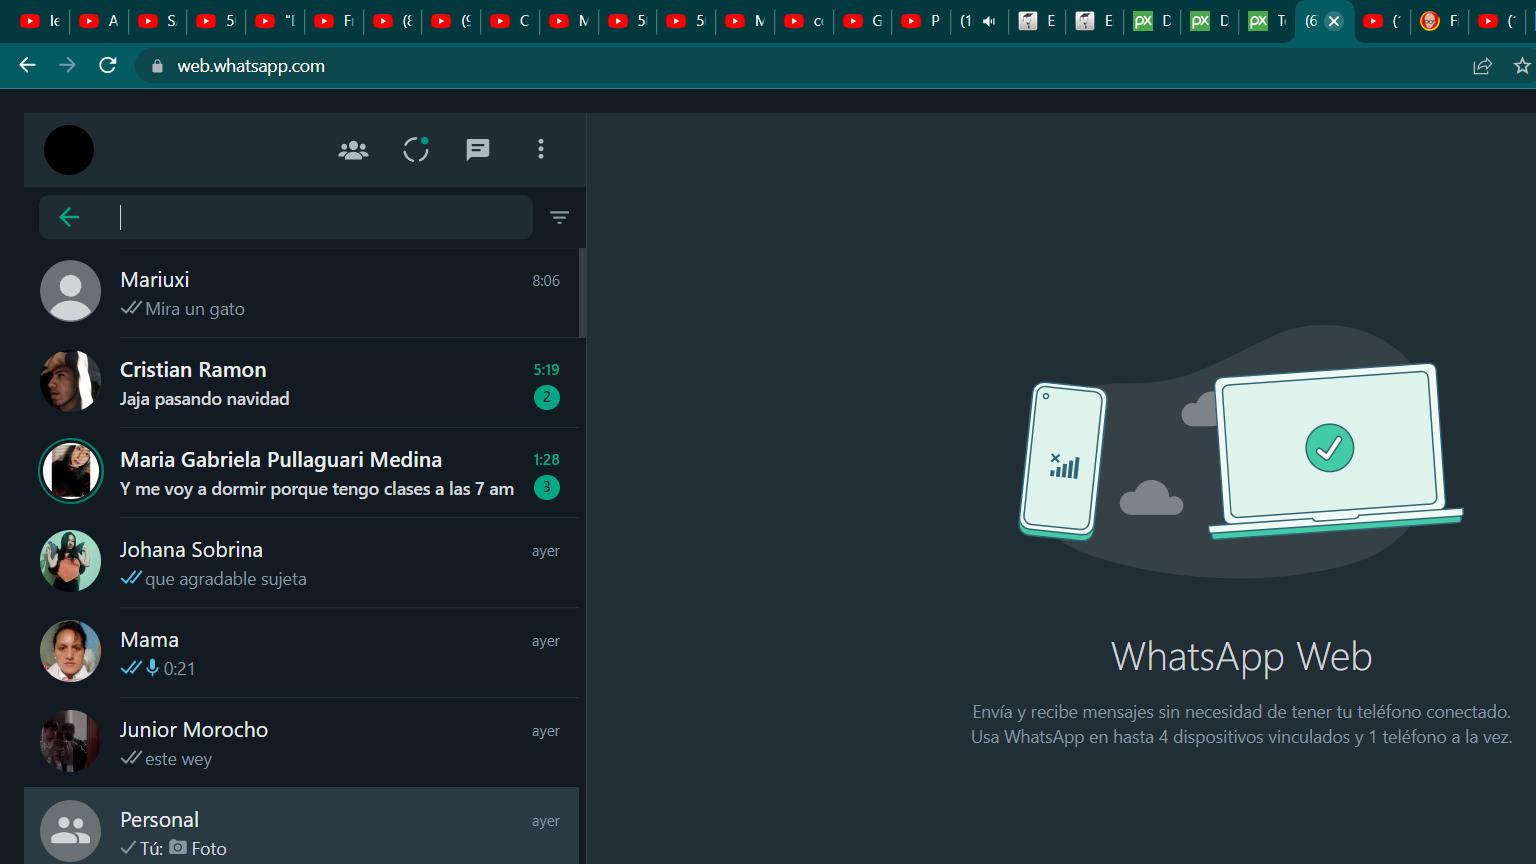1536x864 pixels.
Task: Click the green back arrow in search
Action: tap(69, 217)
